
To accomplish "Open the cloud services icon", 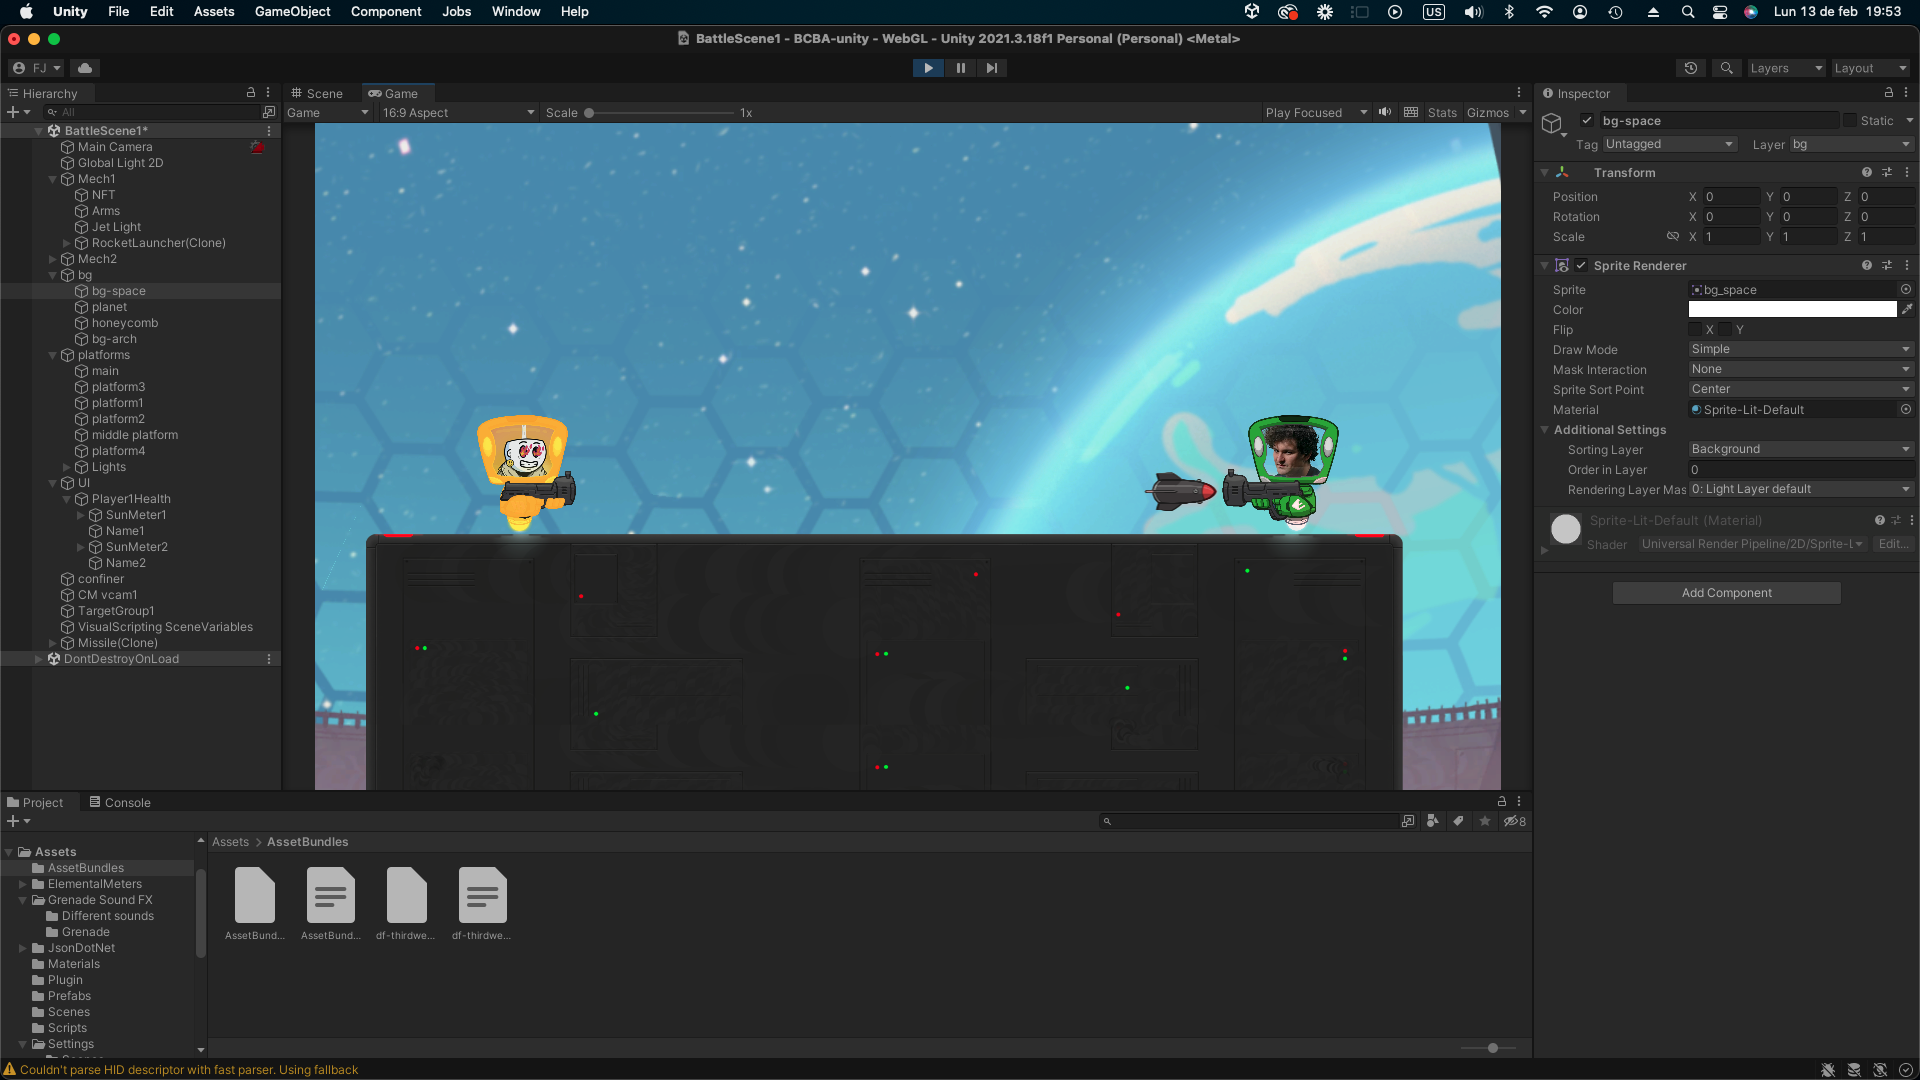I will (x=85, y=68).
